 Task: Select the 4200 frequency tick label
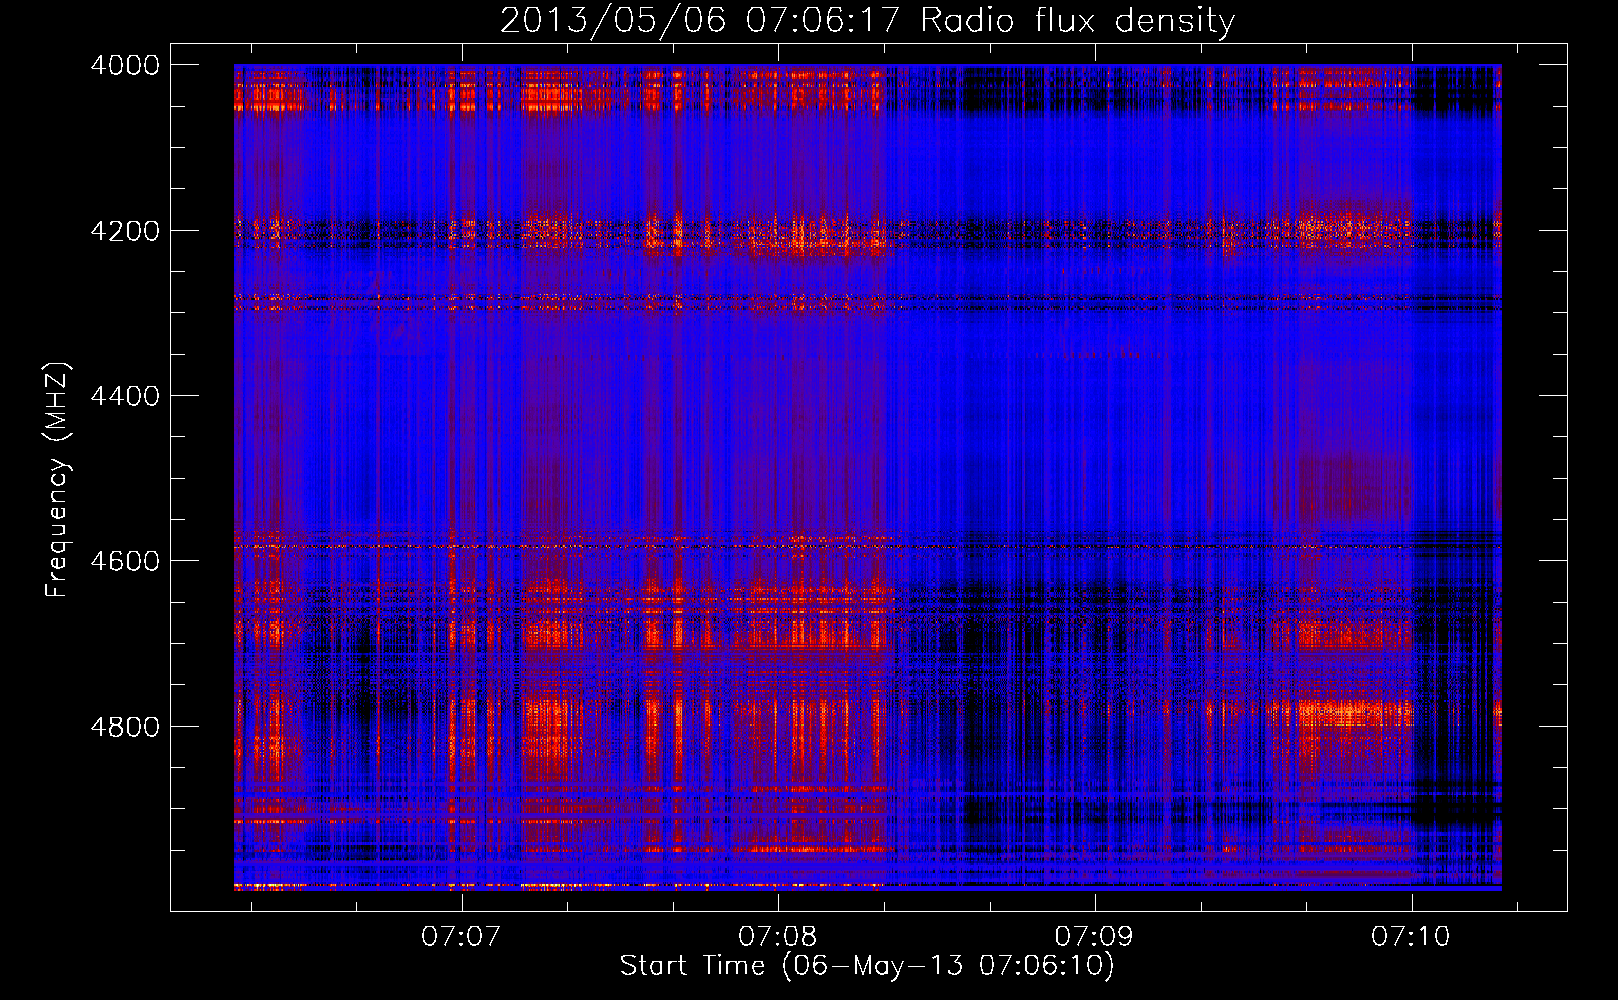pos(125,231)
